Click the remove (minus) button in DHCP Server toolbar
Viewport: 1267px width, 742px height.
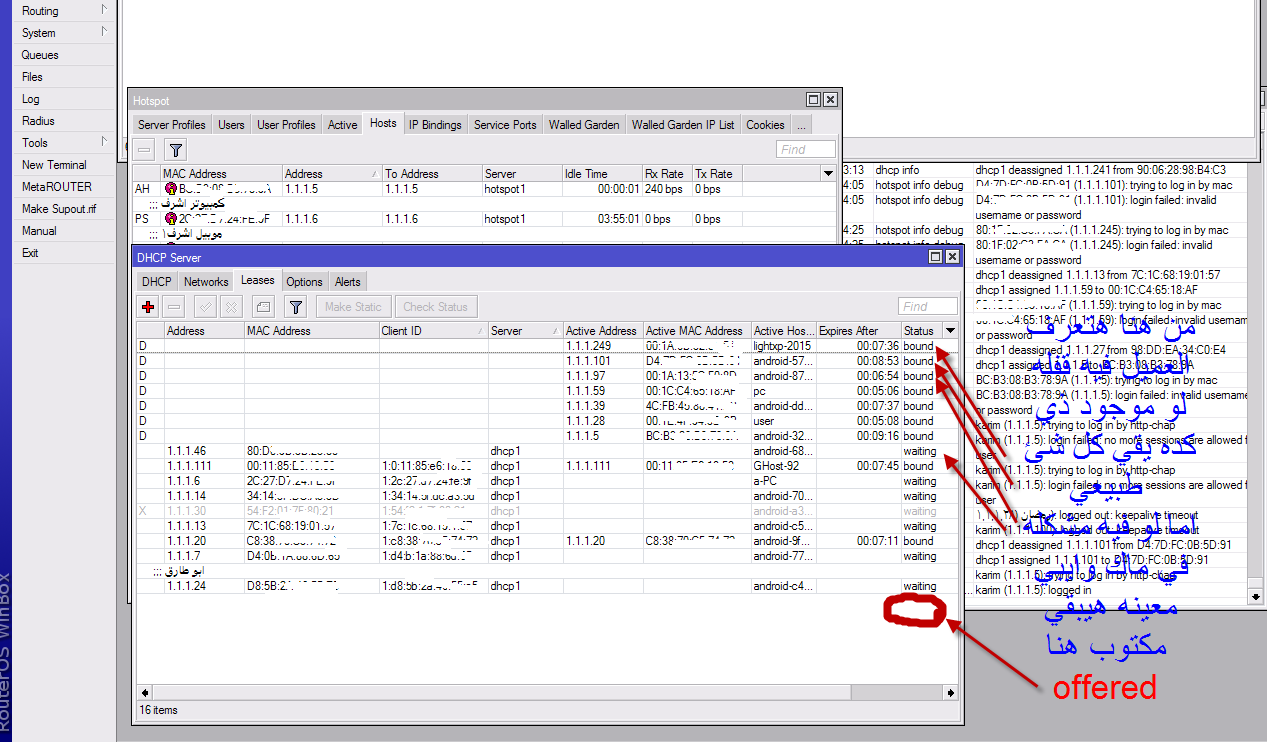click(x=174, y=307)
